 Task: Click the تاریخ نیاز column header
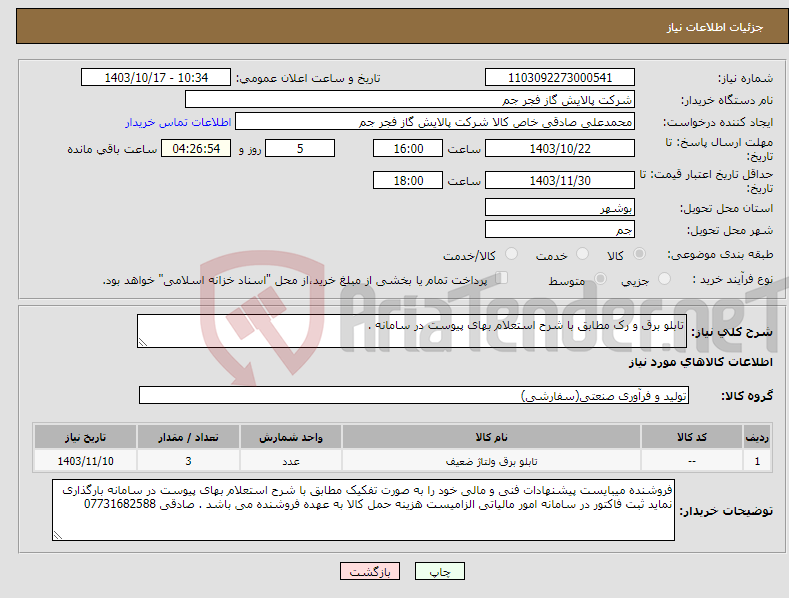86,437
